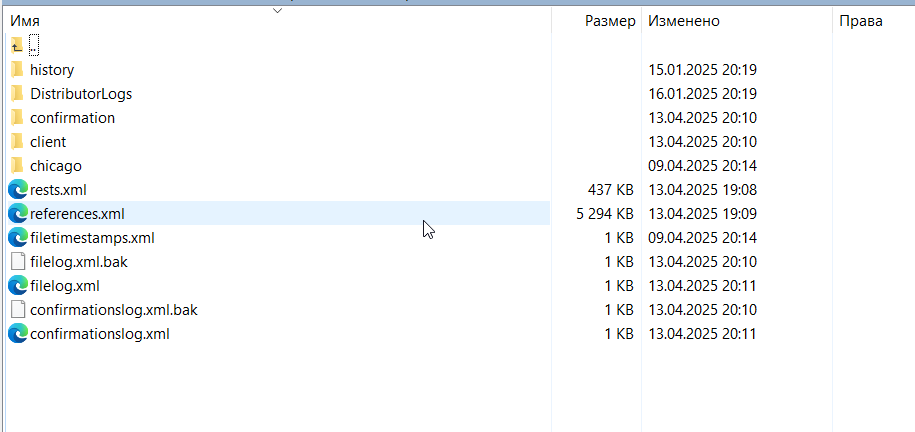Image resolution: width=915 pixels, height=432 pixels.
Task: Select the rests.xml file name
Action: tap(58, 190)
